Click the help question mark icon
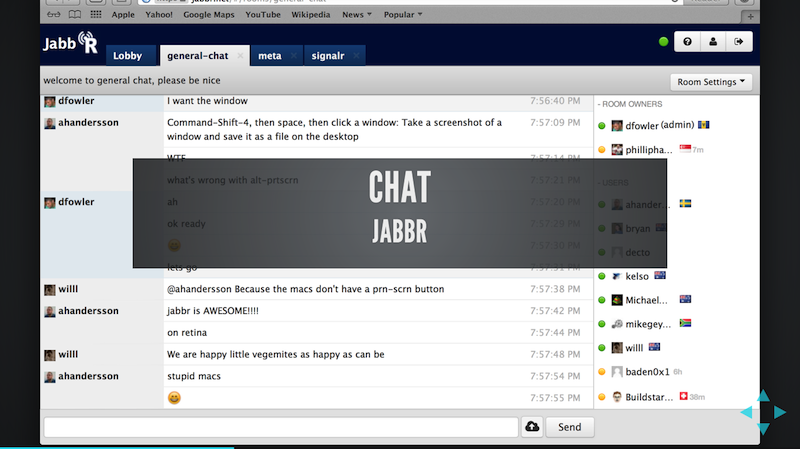Screen dimensions: 800x449 (x=687, y=42)
